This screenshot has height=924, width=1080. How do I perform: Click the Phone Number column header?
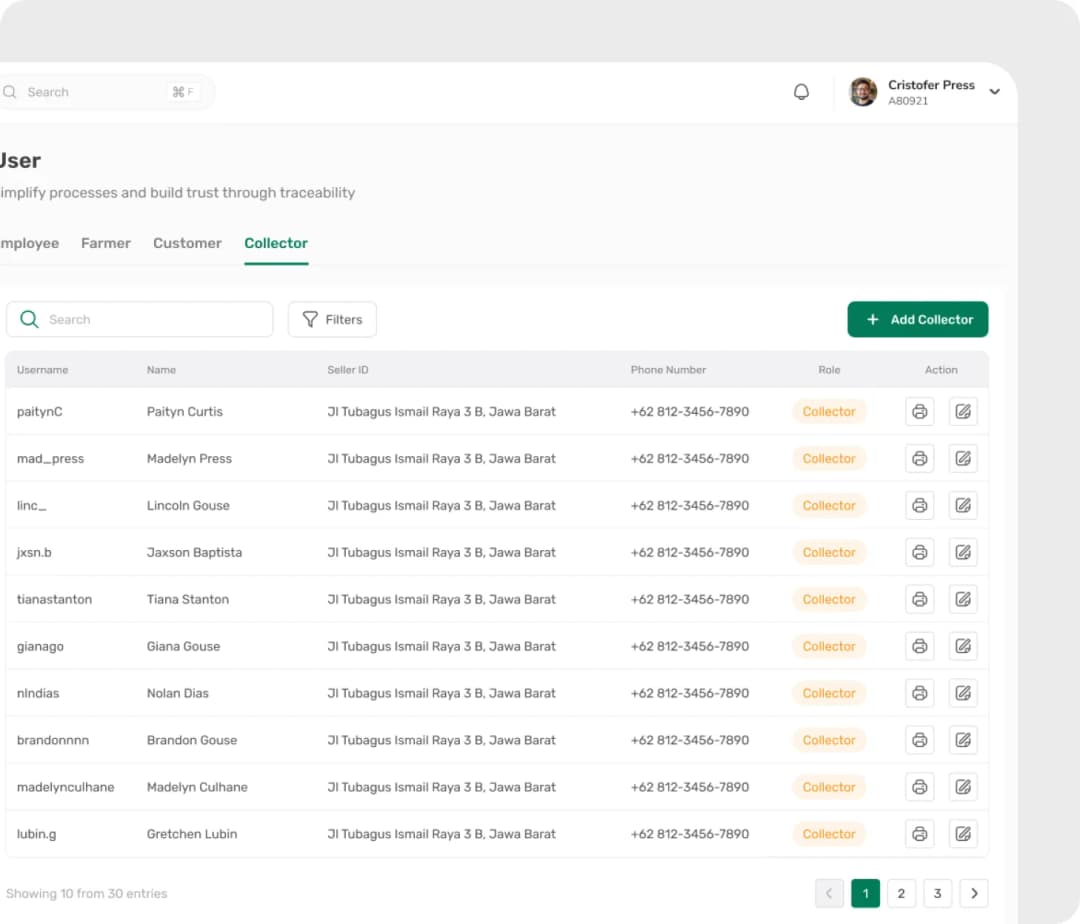click(668, 370)
